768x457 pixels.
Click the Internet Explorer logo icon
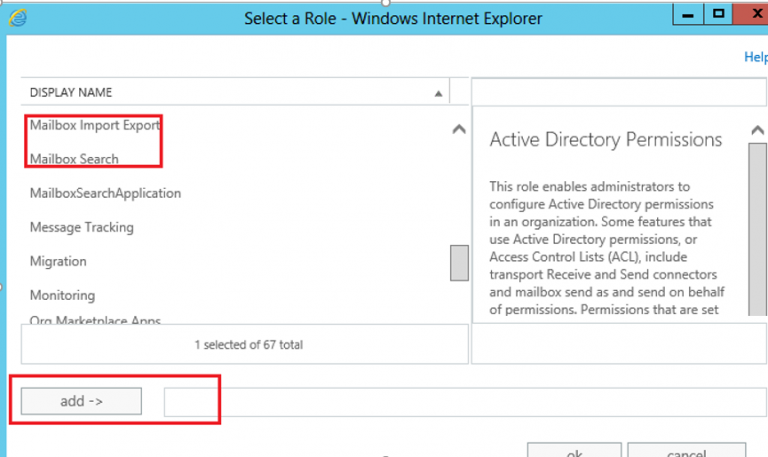tap(18, 18)
